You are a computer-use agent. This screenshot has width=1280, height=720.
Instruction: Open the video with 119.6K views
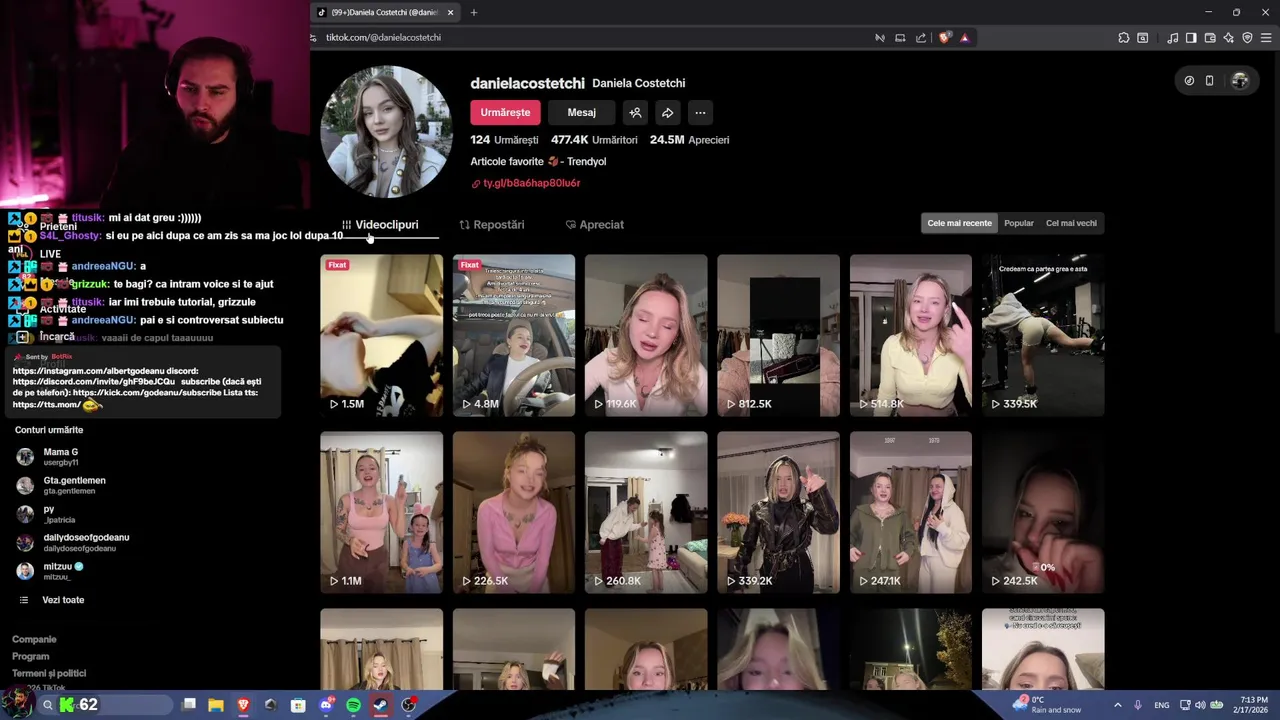pyautogui.click(x=646, y=335)
